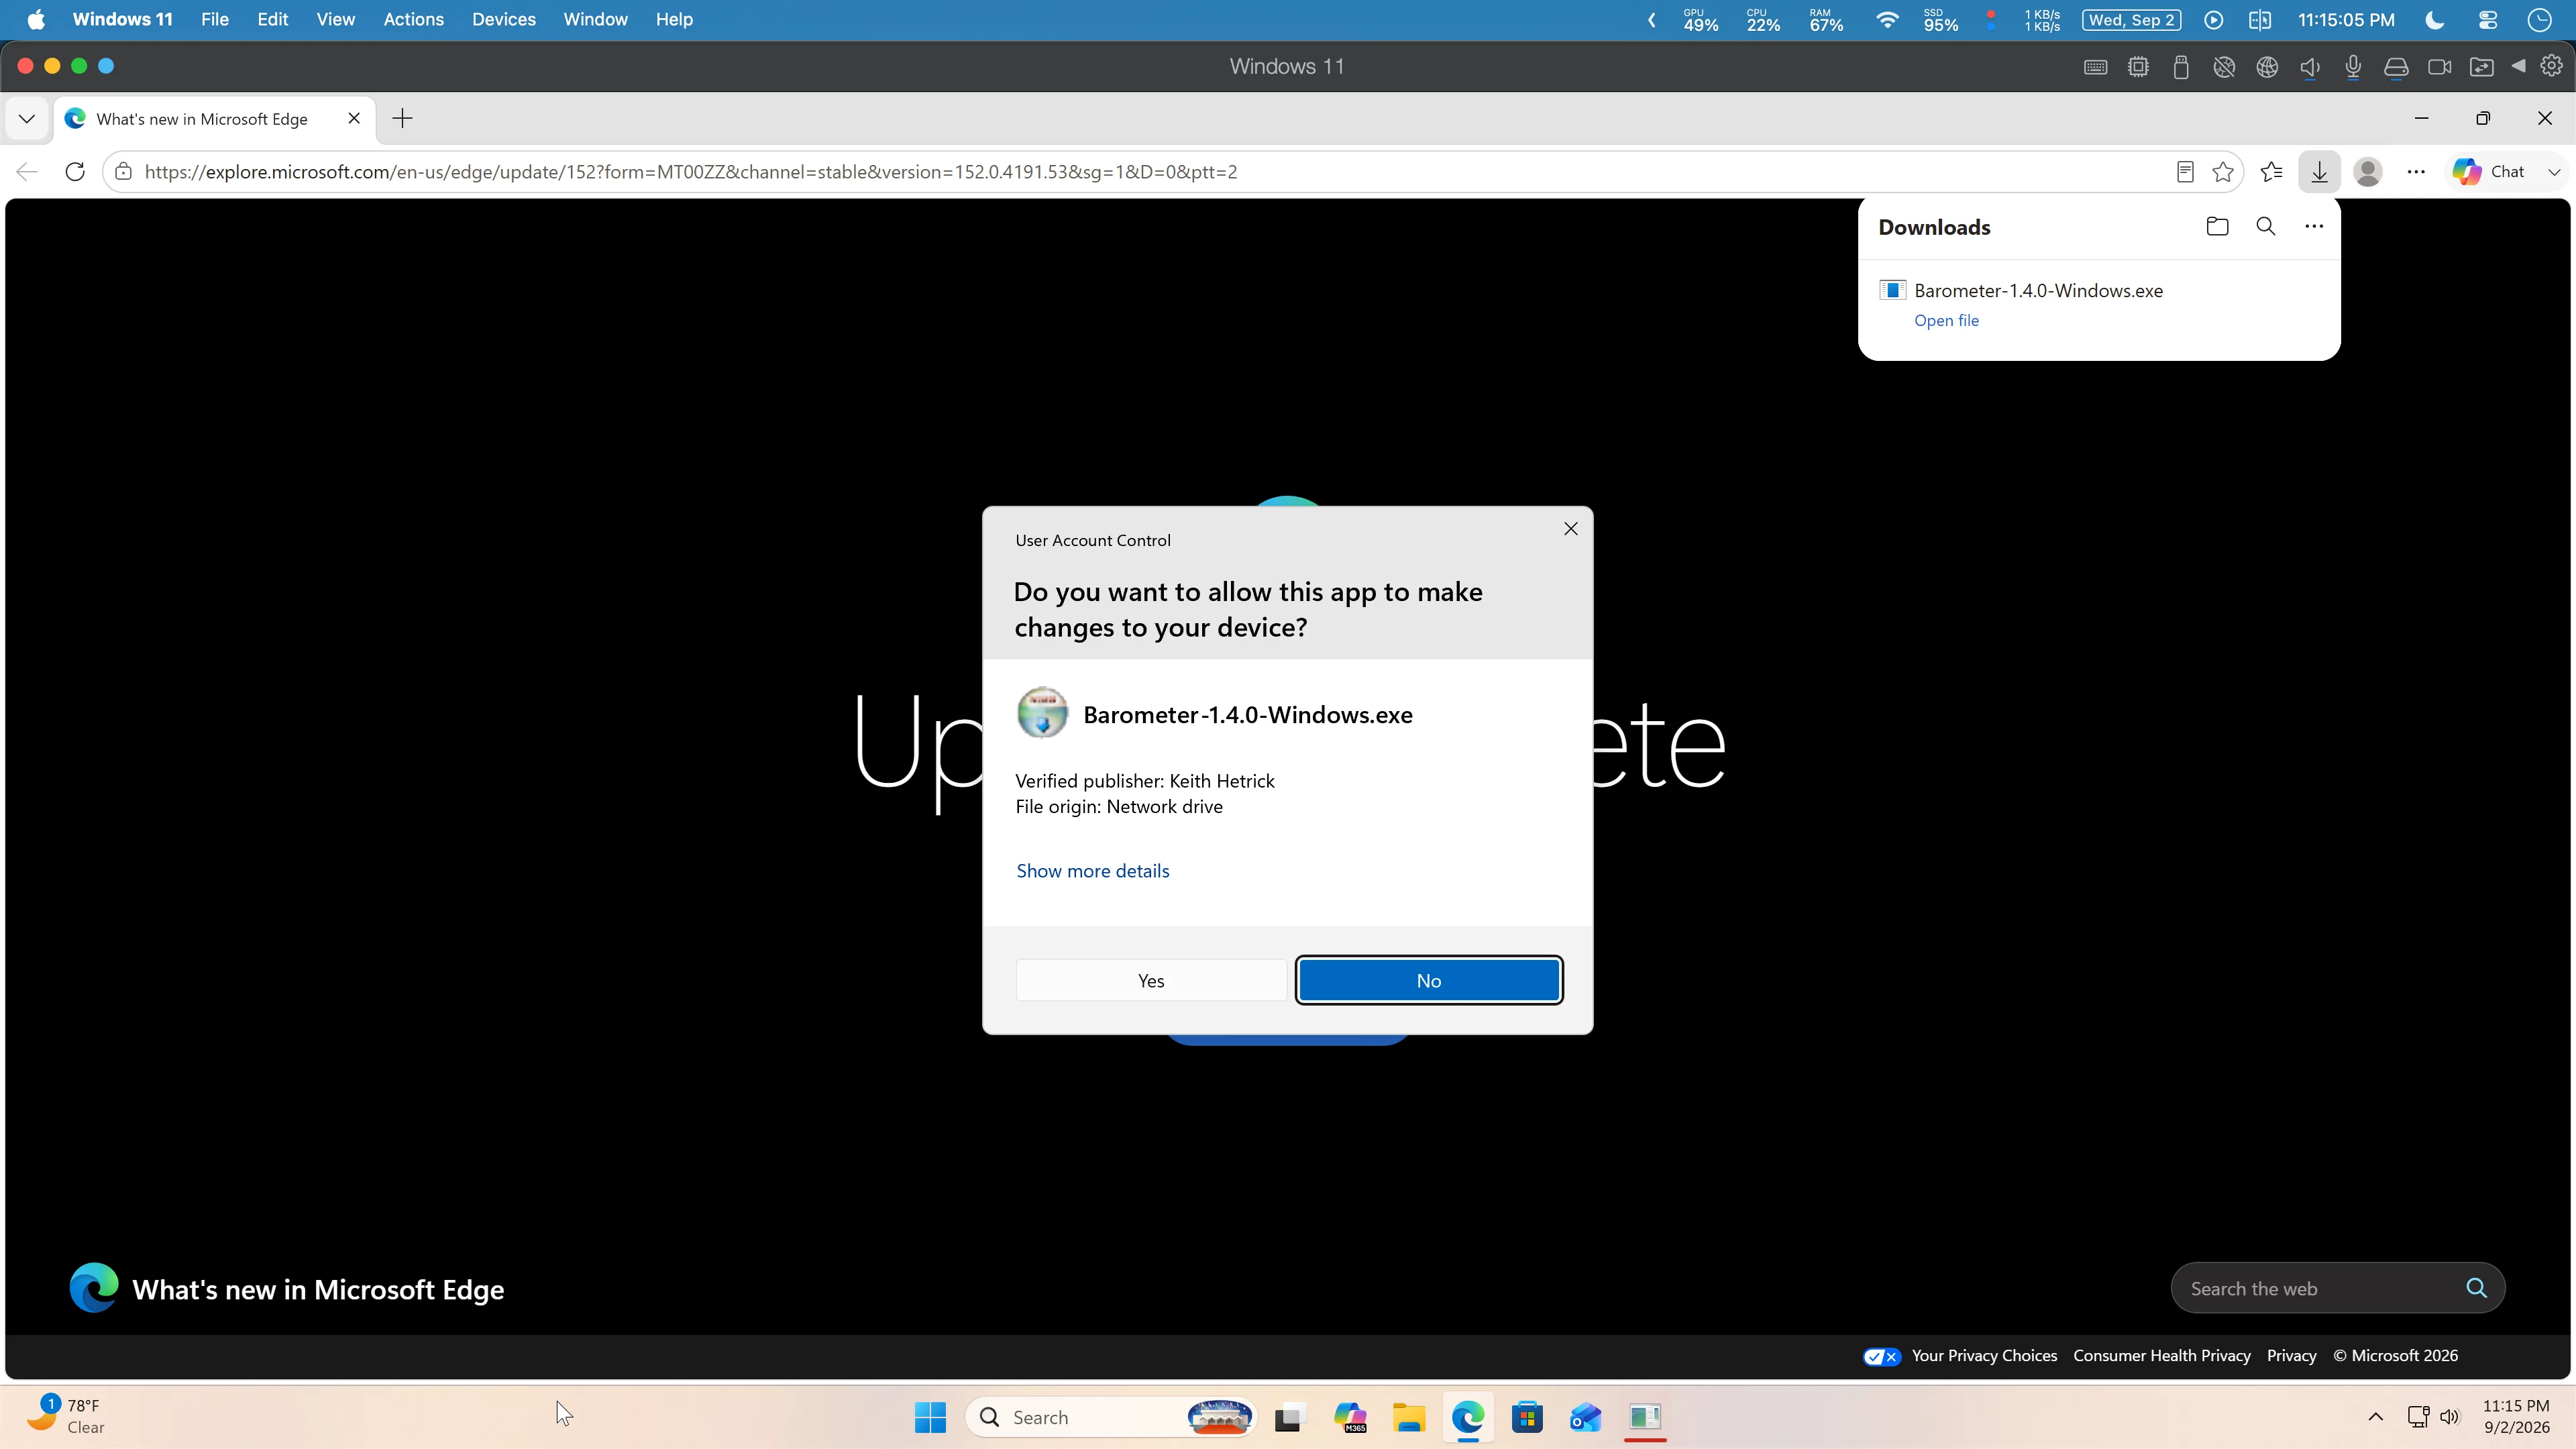Click No in User Account Control dialog

pos(1429,980)
